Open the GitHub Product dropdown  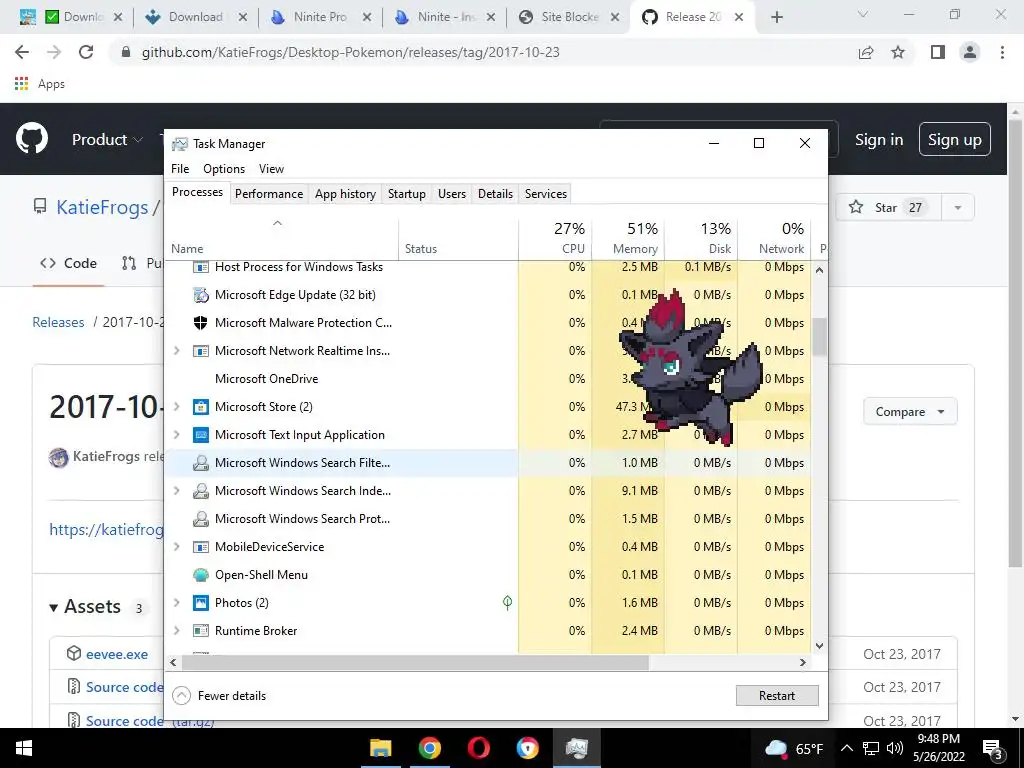[x=107, y=140]
